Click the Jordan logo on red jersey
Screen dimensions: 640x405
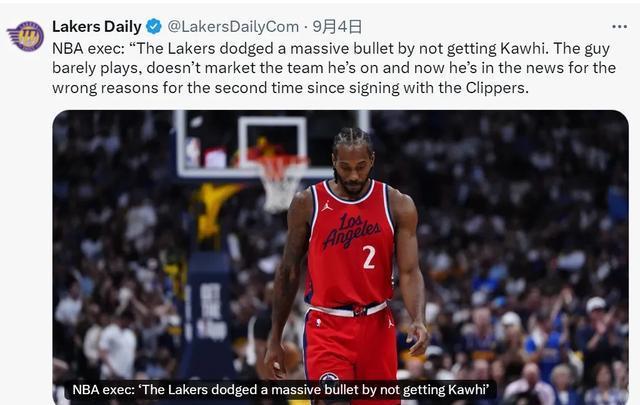tap(327, 206)
